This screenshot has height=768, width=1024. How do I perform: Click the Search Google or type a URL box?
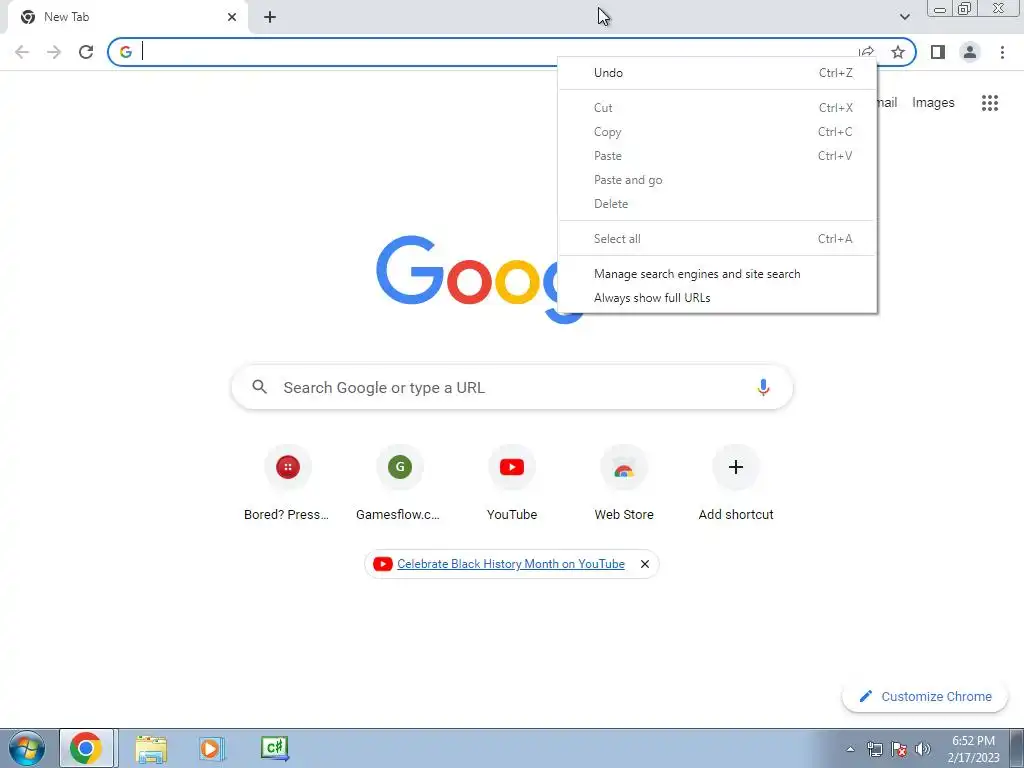[512, 387]
